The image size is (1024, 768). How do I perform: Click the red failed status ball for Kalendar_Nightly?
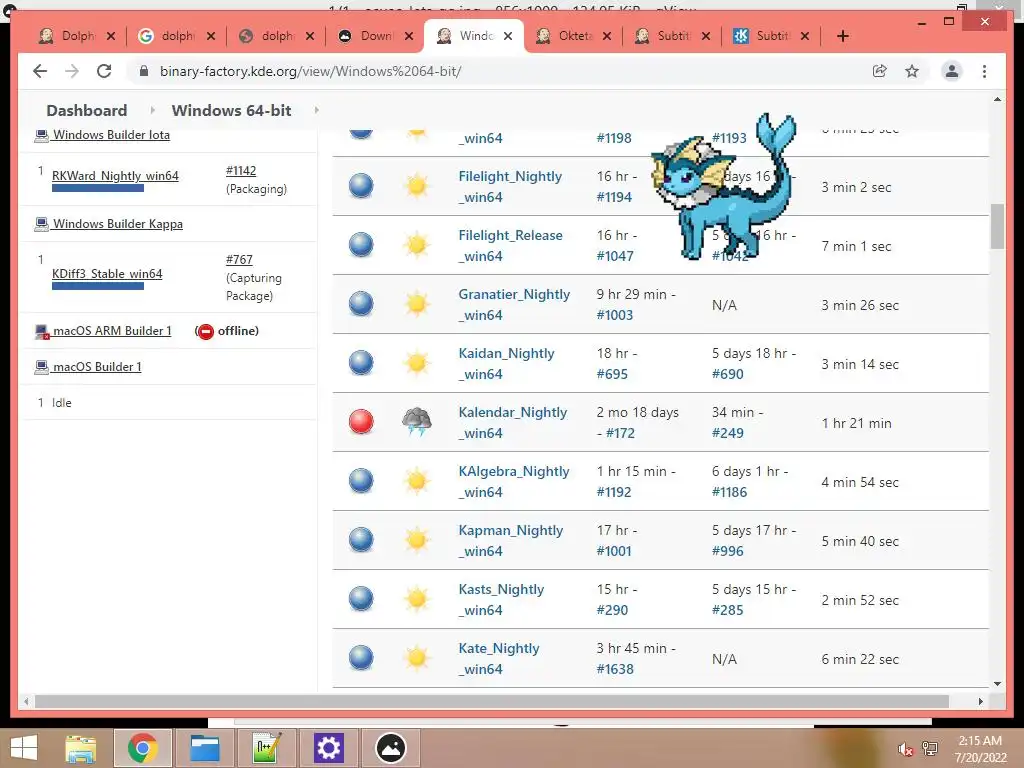(361, 422)
